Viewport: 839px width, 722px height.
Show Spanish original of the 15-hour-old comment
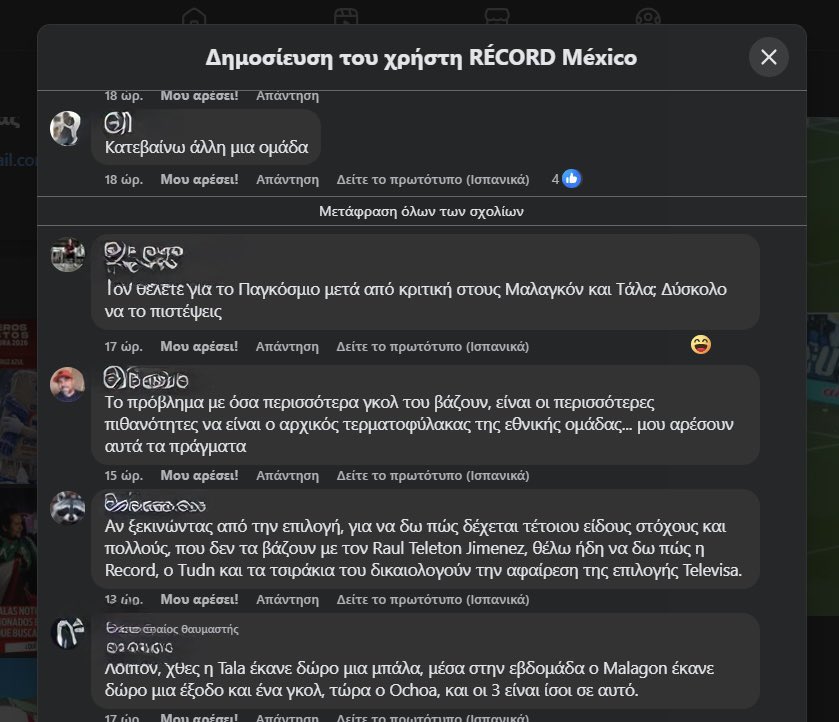(x=432, y=475)
